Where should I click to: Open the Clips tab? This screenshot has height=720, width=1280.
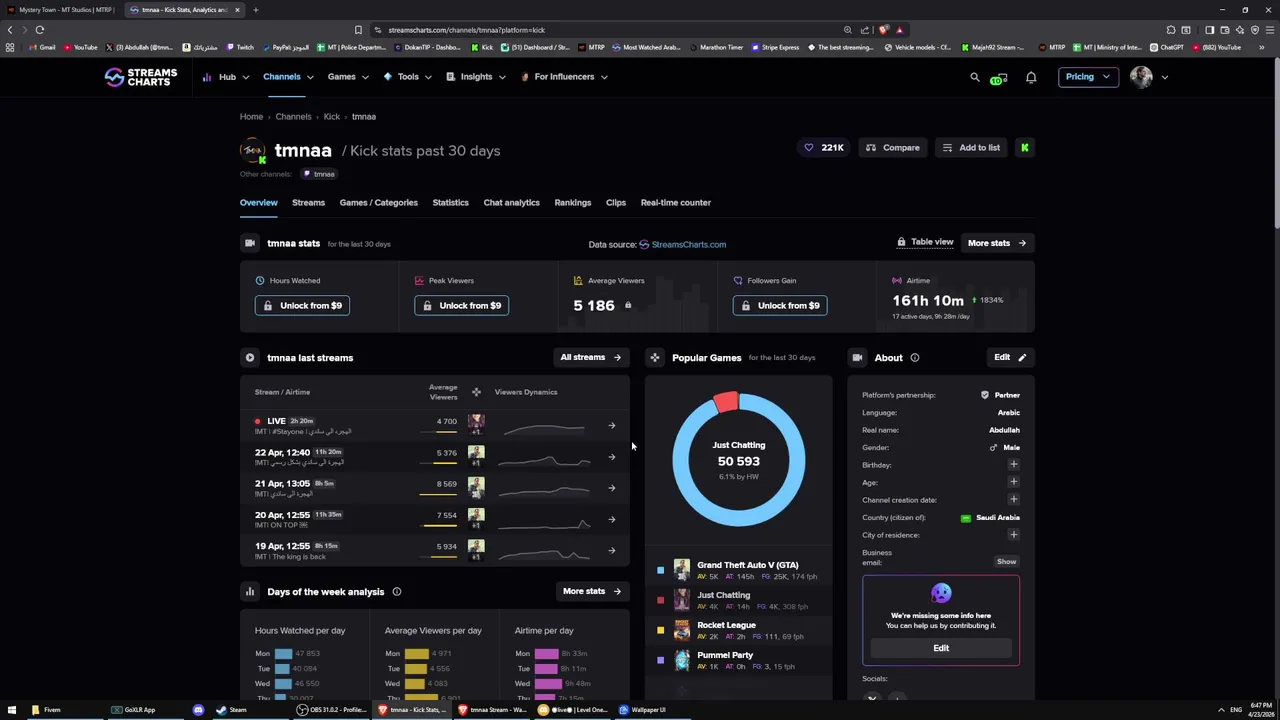tap(616, 203)
